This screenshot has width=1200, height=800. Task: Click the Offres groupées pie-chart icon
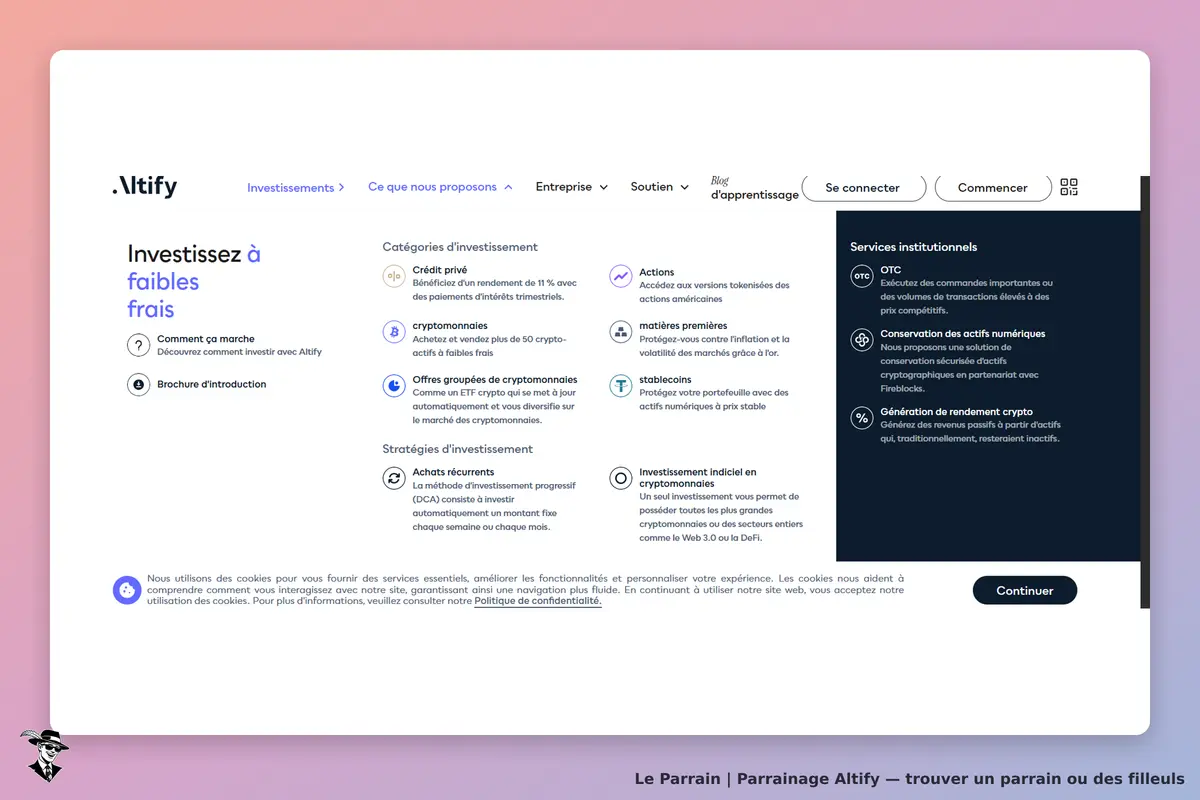coord(394,386)
